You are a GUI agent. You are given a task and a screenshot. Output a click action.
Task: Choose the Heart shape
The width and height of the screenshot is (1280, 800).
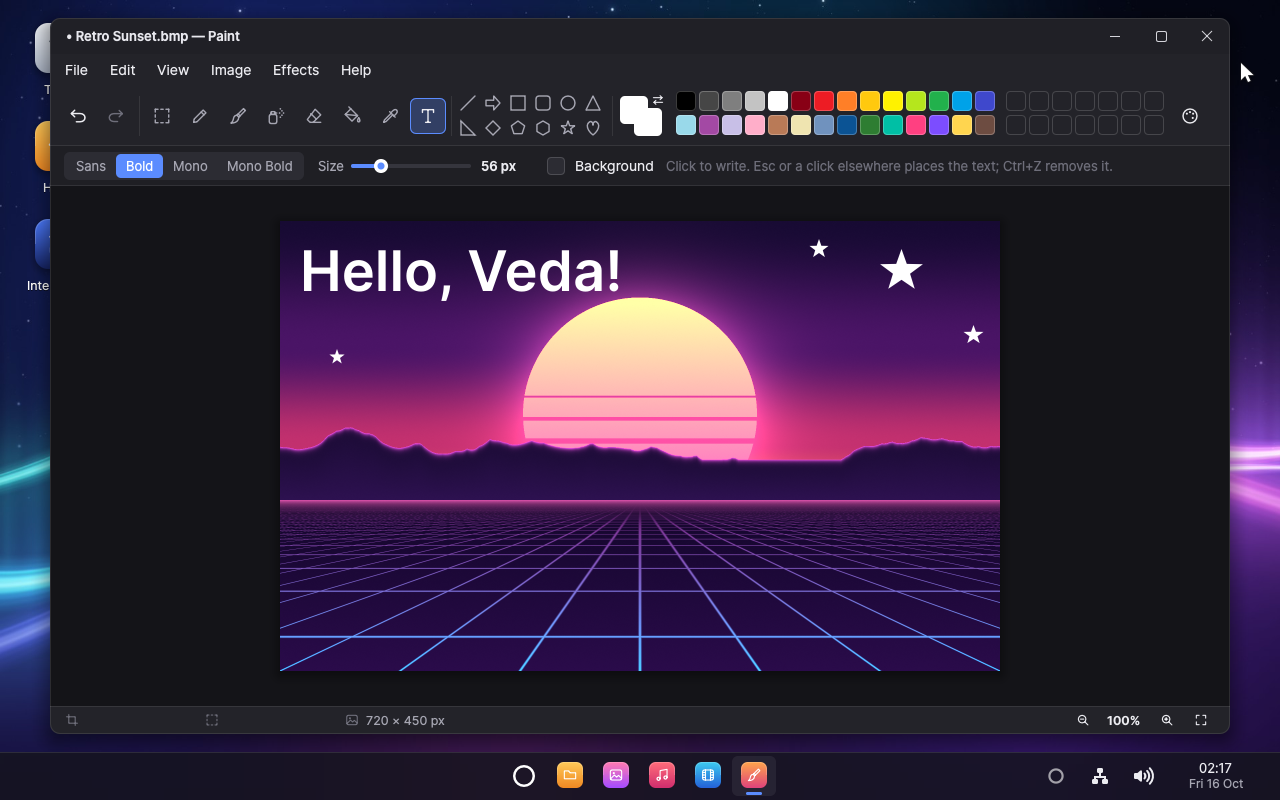coord(593,128)
